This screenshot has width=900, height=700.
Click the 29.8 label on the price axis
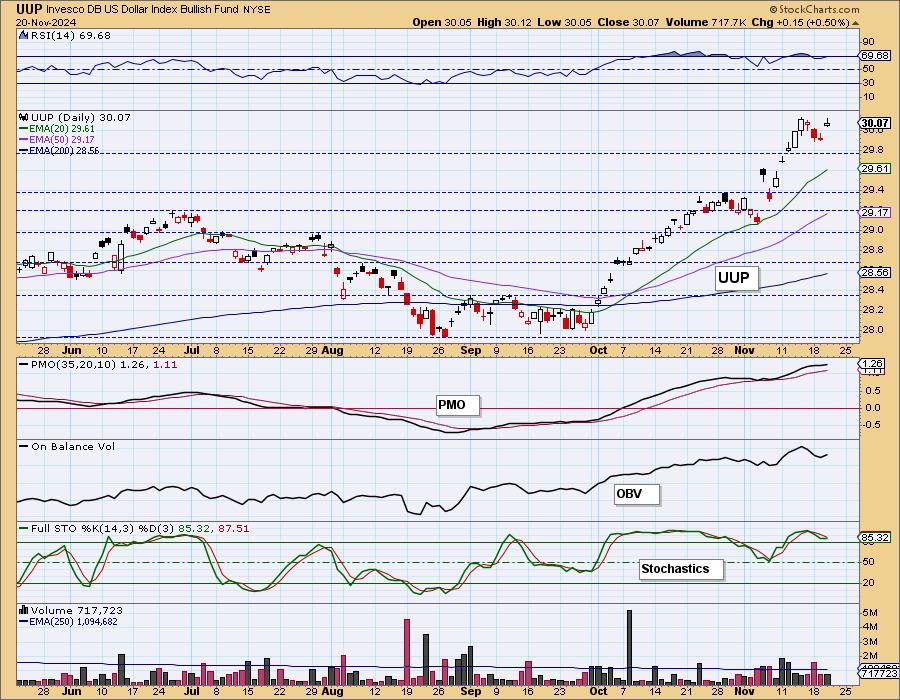(872, 150)
